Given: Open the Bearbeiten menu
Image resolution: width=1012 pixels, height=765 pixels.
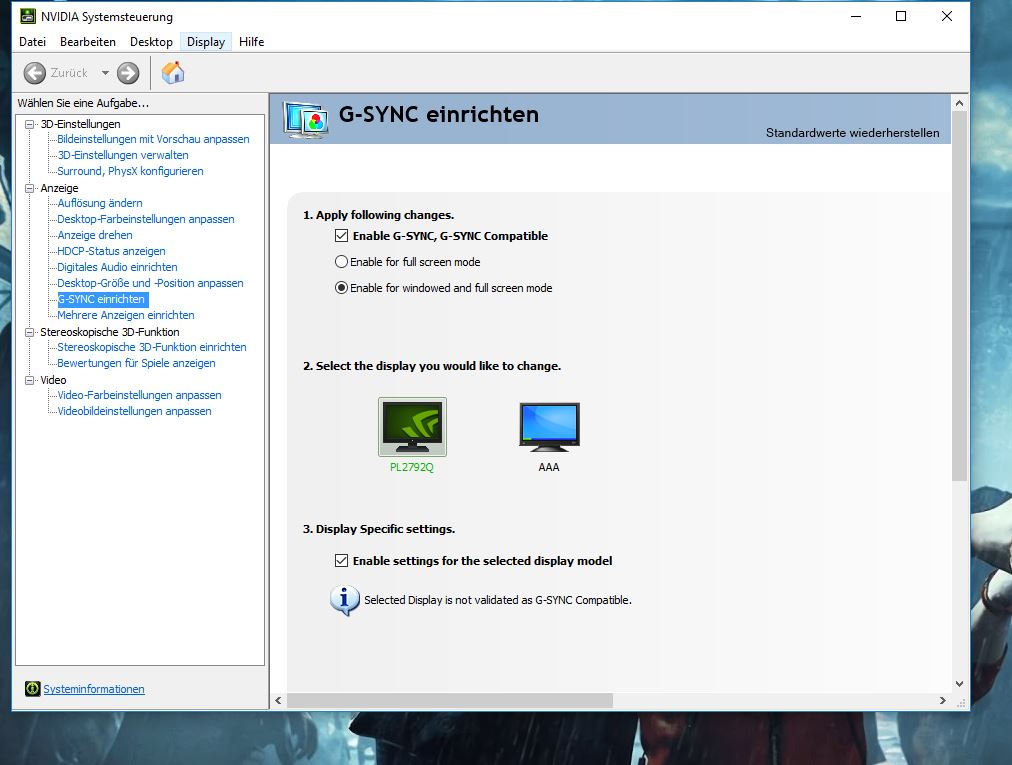Looking at the screenshot, I should [x=88, y=42].
